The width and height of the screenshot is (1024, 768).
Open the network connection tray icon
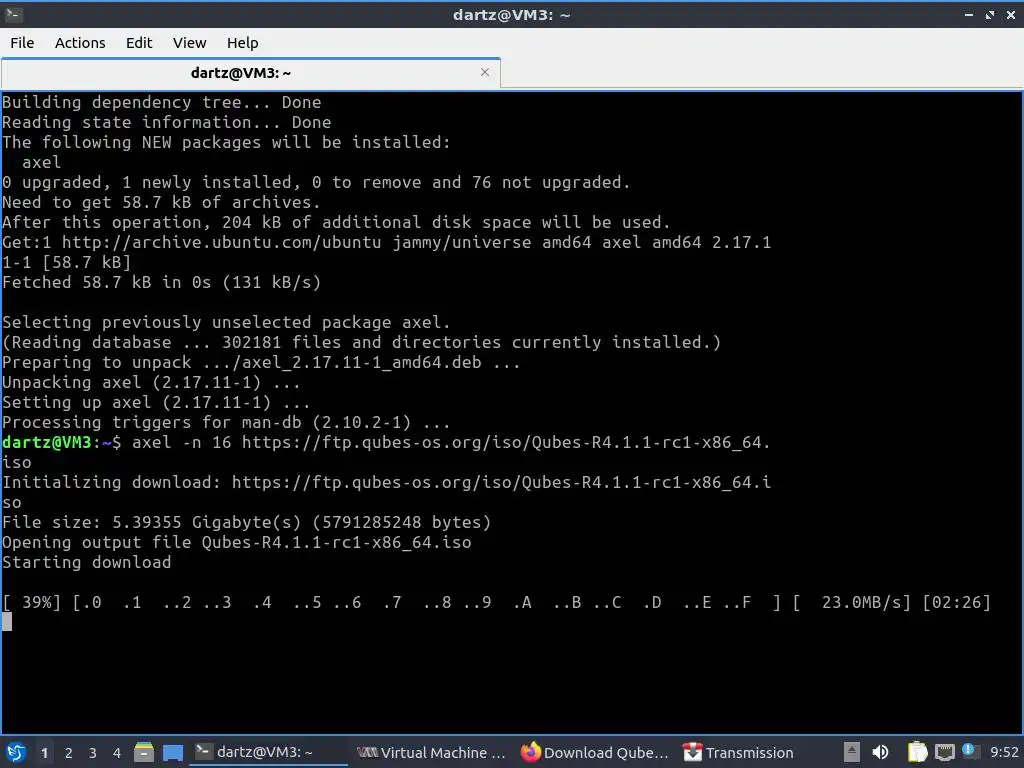944,753
